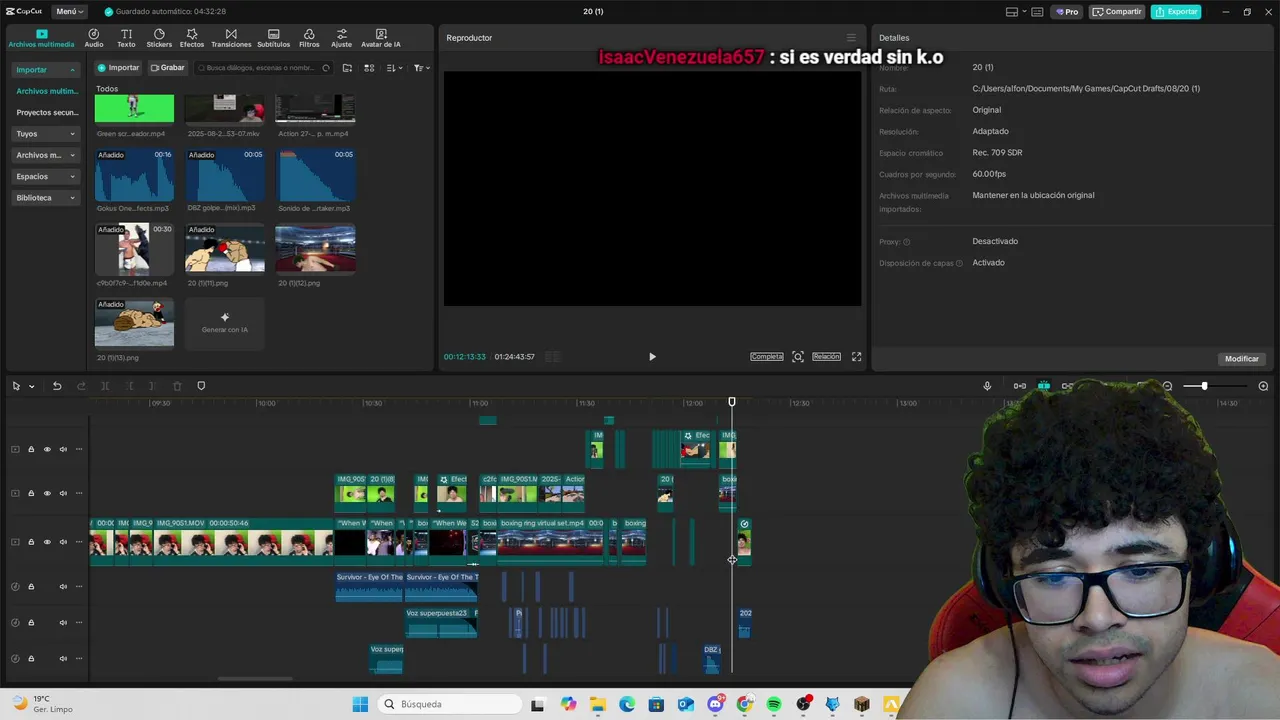Open the selection tool mode dropdown arrow

31,386
